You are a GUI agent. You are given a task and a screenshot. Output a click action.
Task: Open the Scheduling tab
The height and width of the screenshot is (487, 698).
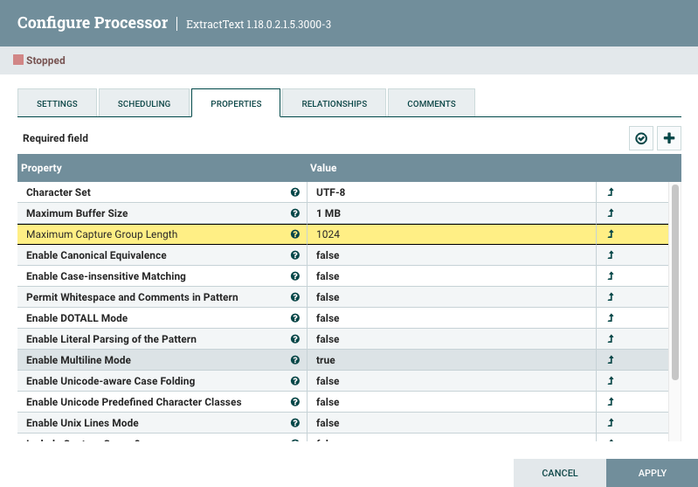144,103
